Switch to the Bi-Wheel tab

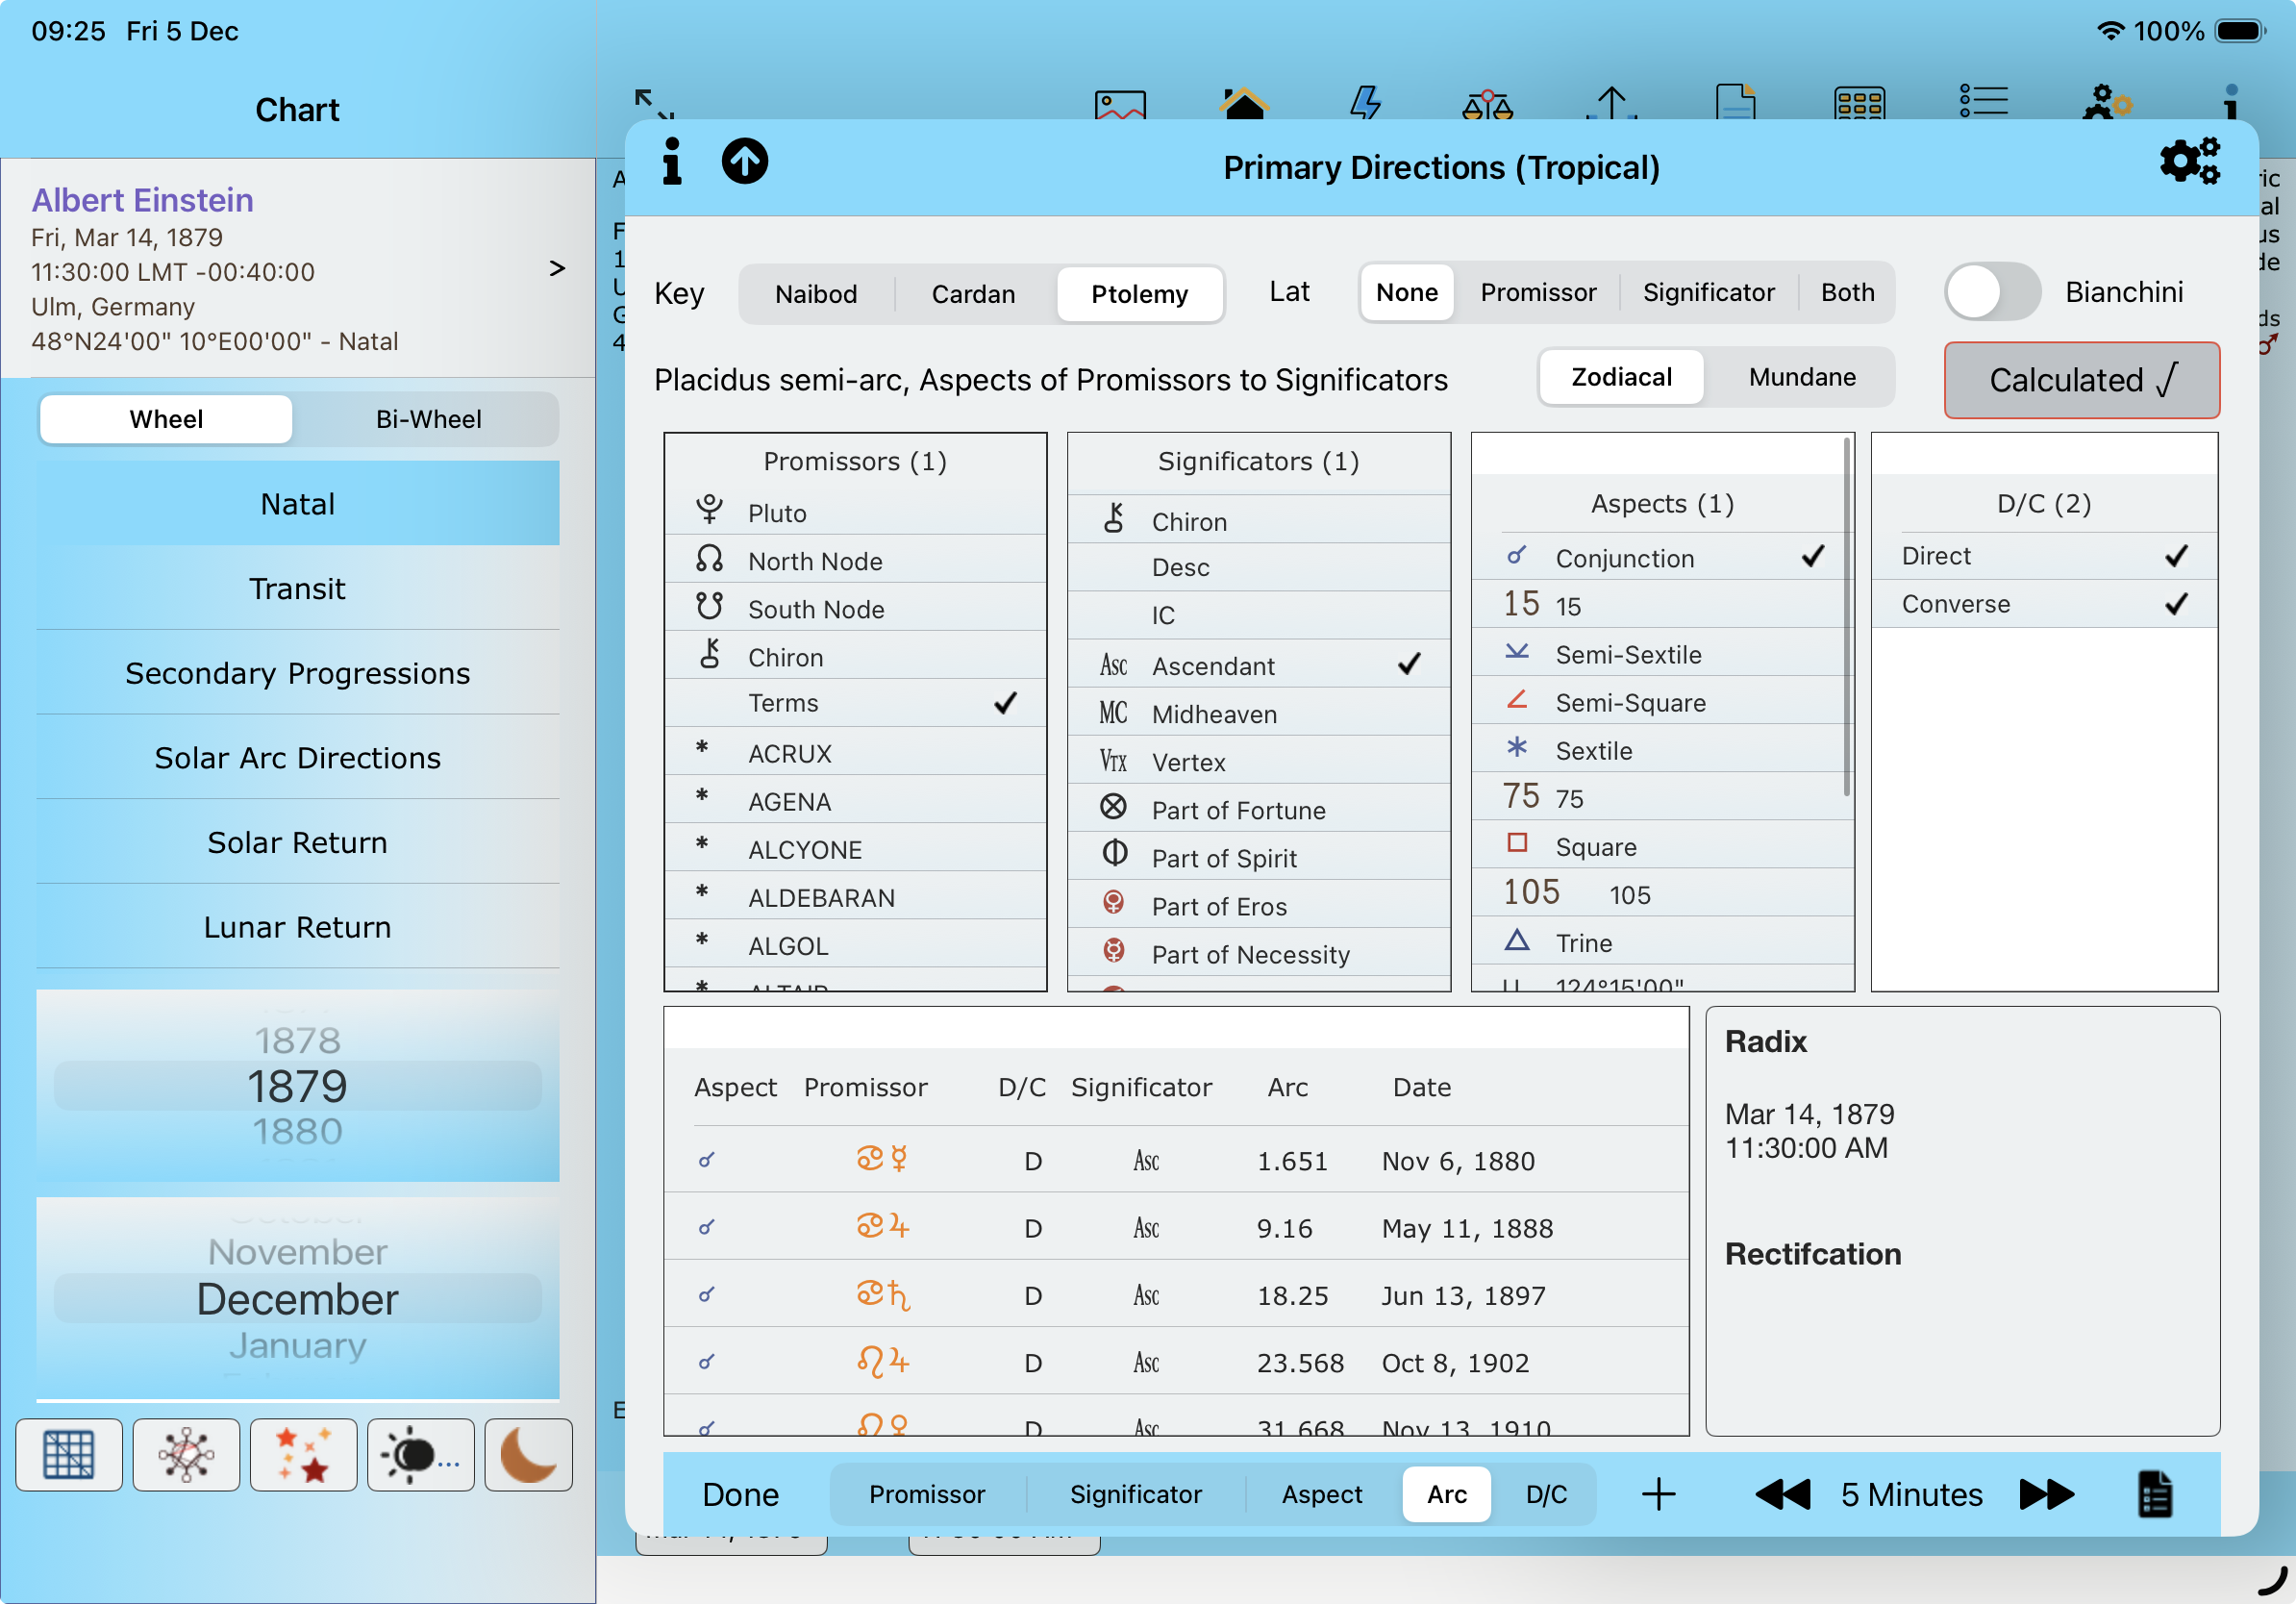pos(428,419)
